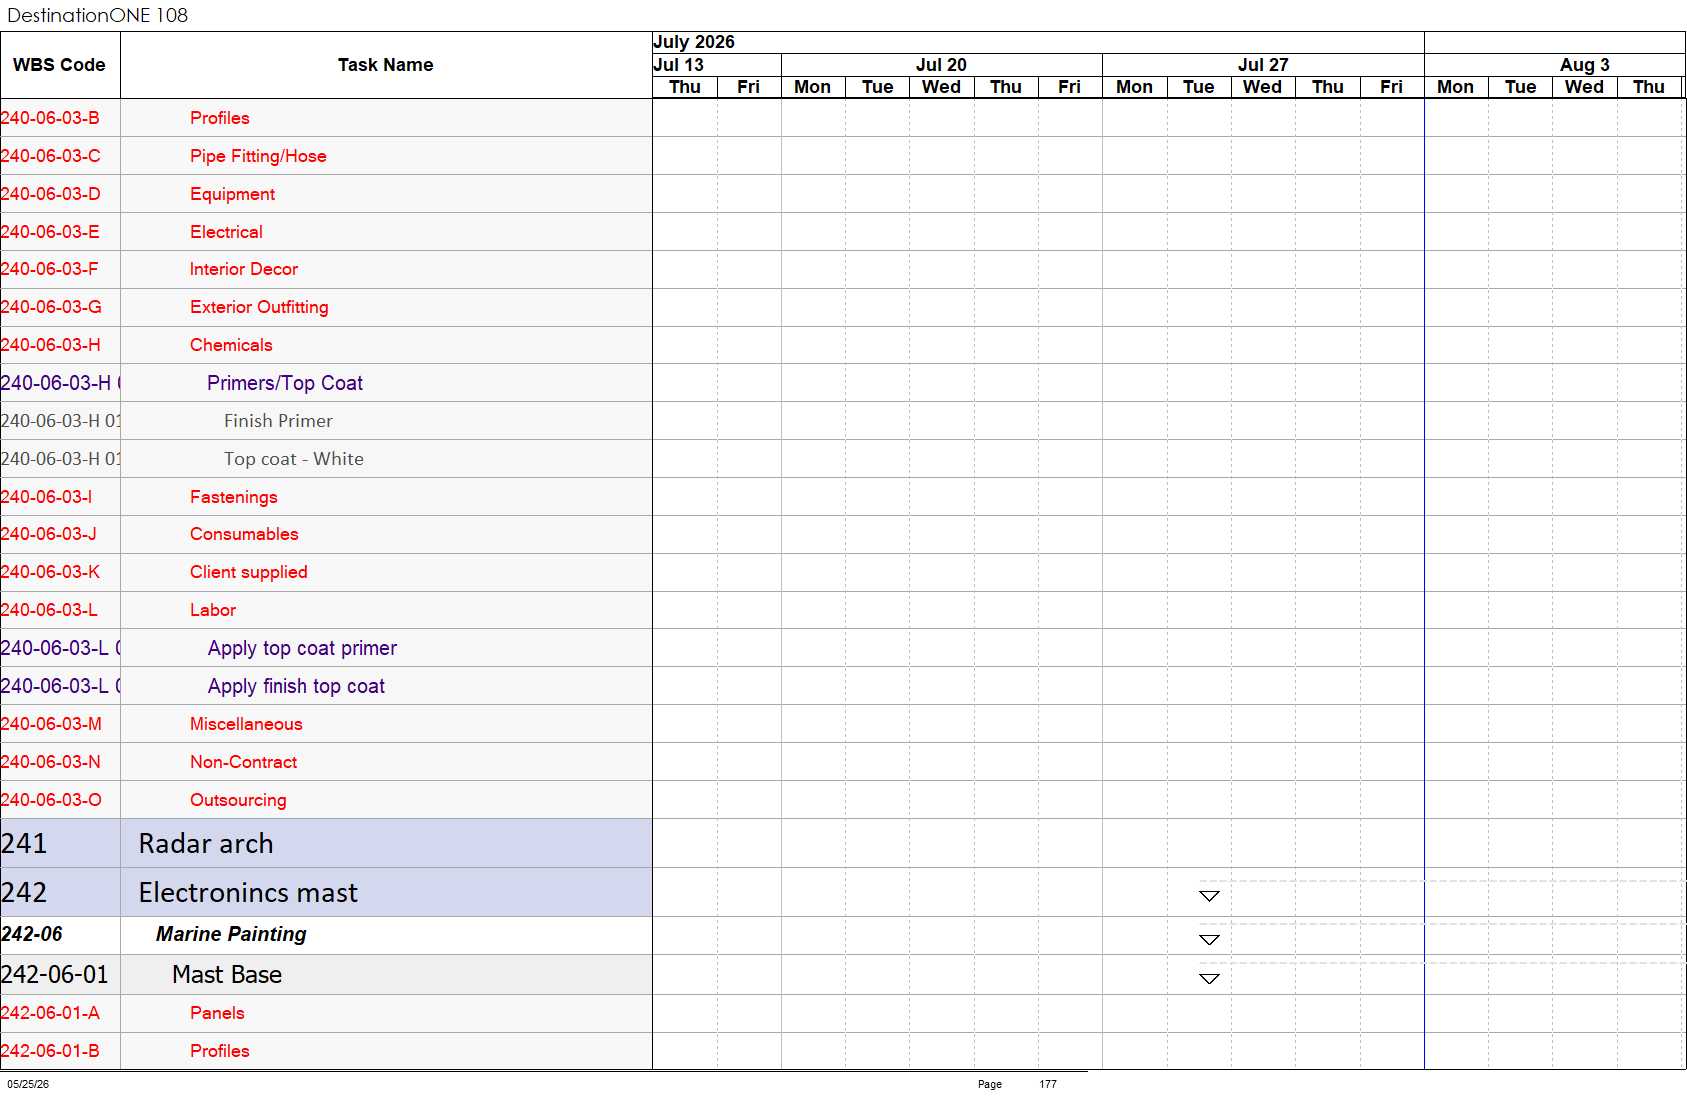Click the summary marker for Electronincs mast
Screen dimensions: 1687x1097
tap(1209, 896)
